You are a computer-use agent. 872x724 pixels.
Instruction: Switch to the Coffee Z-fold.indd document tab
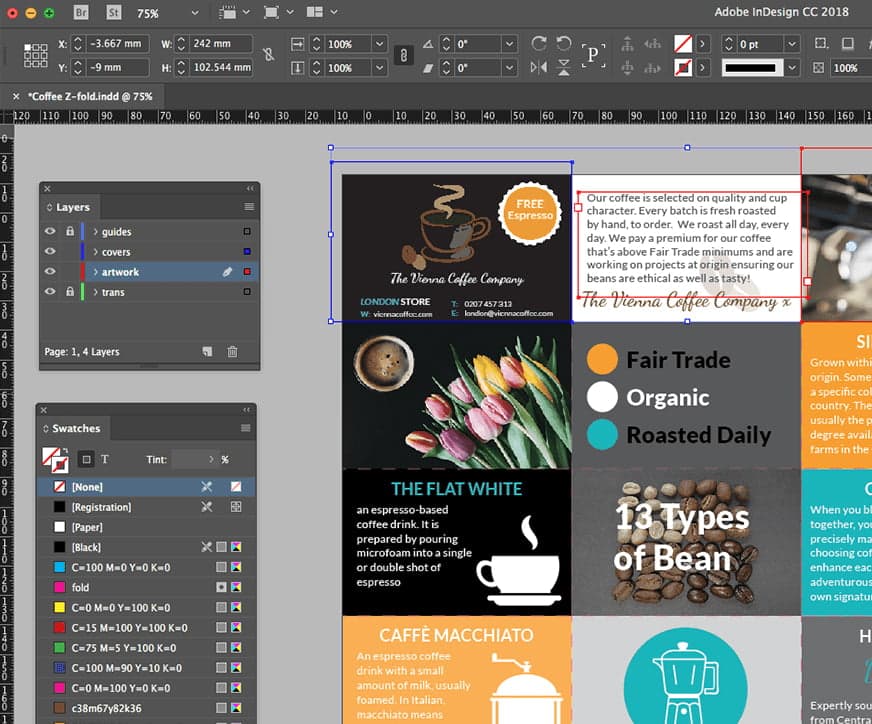[x=90, y=96]
